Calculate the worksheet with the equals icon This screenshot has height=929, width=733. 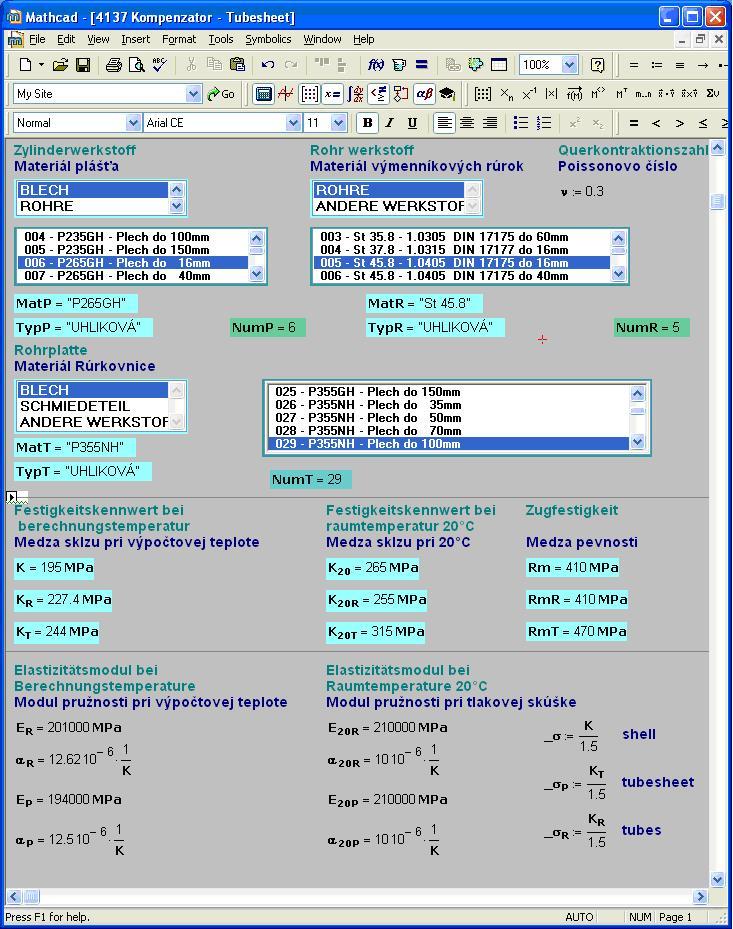pos(422,65)
